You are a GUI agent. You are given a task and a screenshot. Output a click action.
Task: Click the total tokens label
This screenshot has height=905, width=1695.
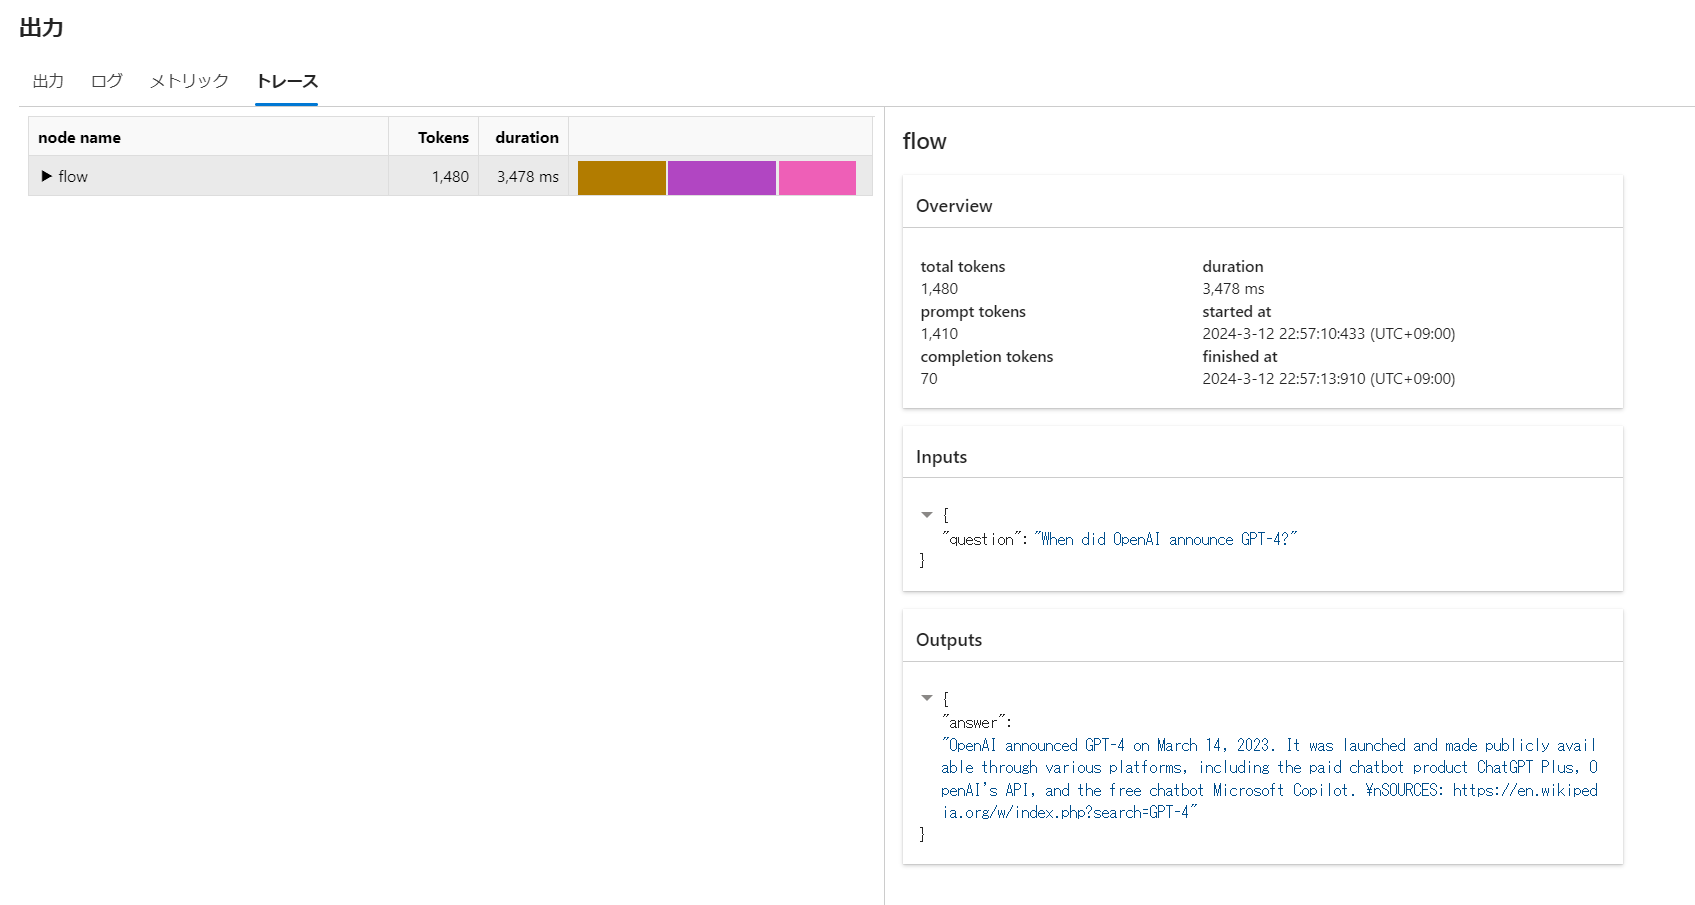tap(963, 266)
